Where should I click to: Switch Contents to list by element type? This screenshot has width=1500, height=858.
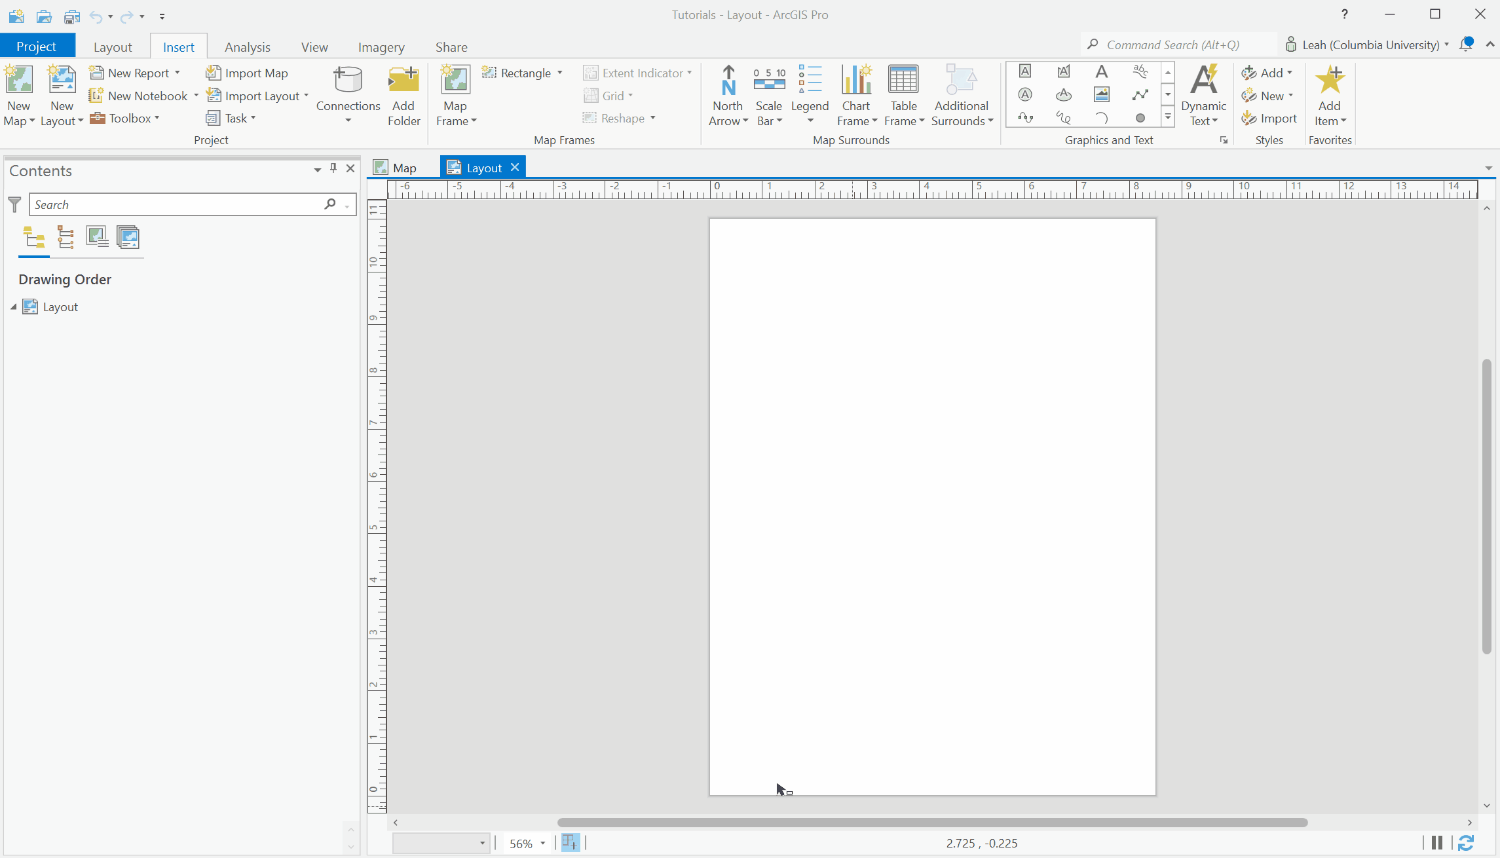(65, 237)
